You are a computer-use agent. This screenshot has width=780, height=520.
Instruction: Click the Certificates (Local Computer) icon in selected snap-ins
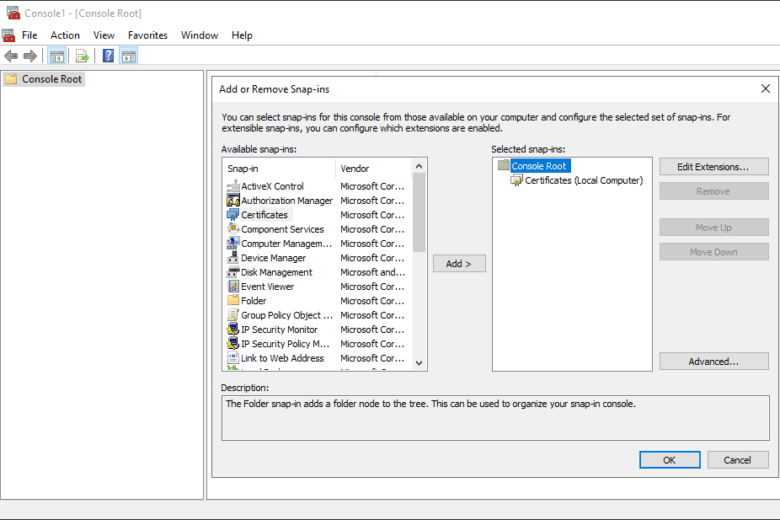[516, 180]
